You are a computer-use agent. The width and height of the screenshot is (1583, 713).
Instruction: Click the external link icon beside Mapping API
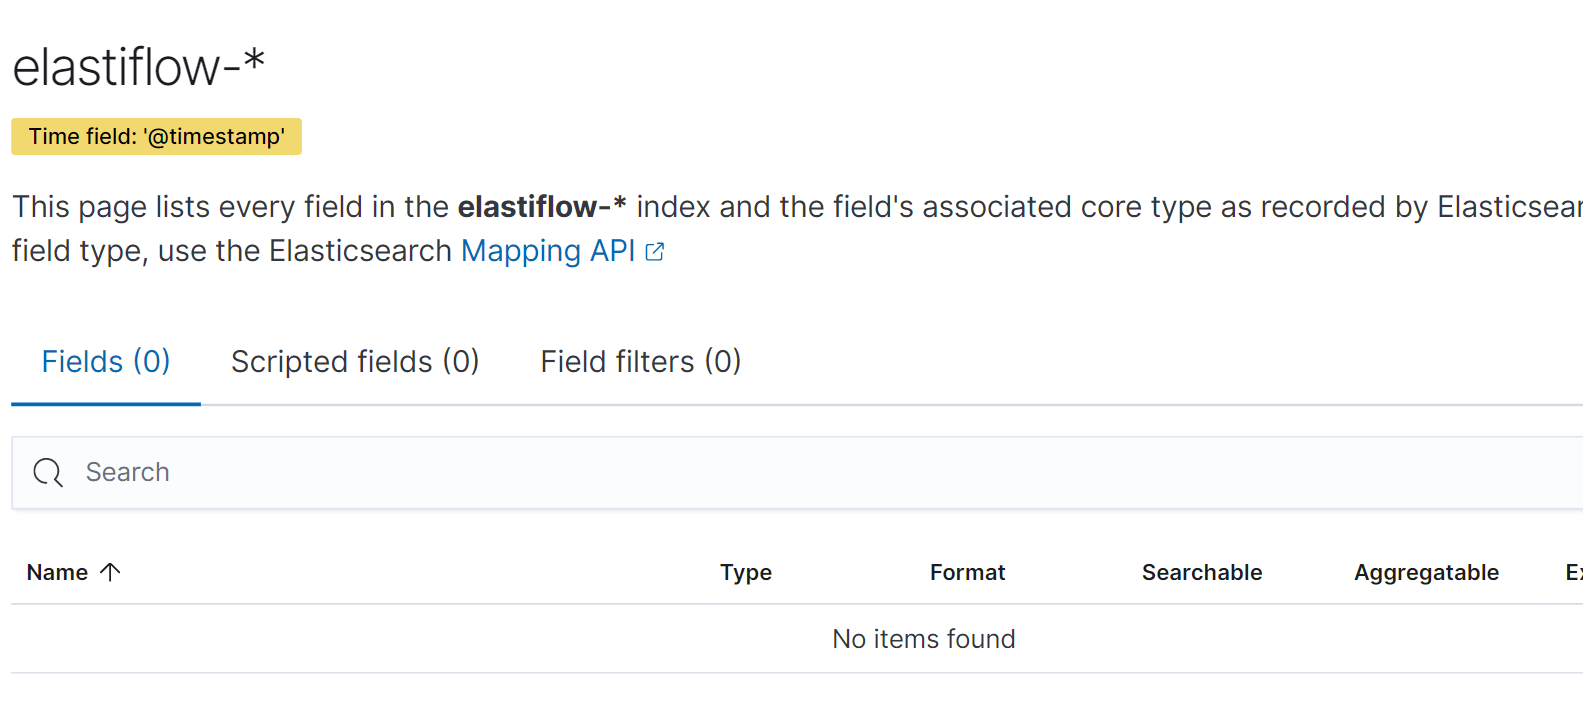(x=655, y=251)
